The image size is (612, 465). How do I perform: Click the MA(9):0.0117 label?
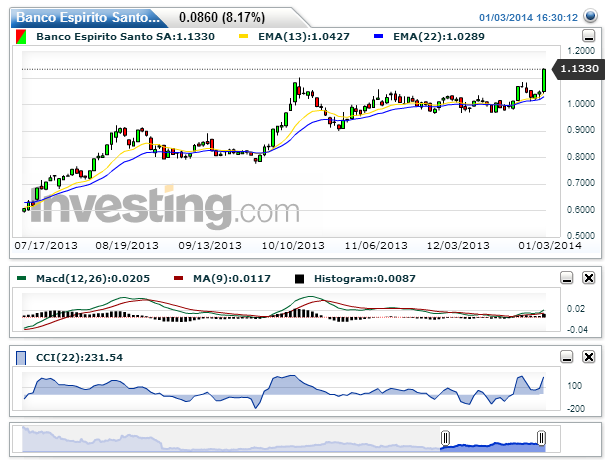(232, 279)
